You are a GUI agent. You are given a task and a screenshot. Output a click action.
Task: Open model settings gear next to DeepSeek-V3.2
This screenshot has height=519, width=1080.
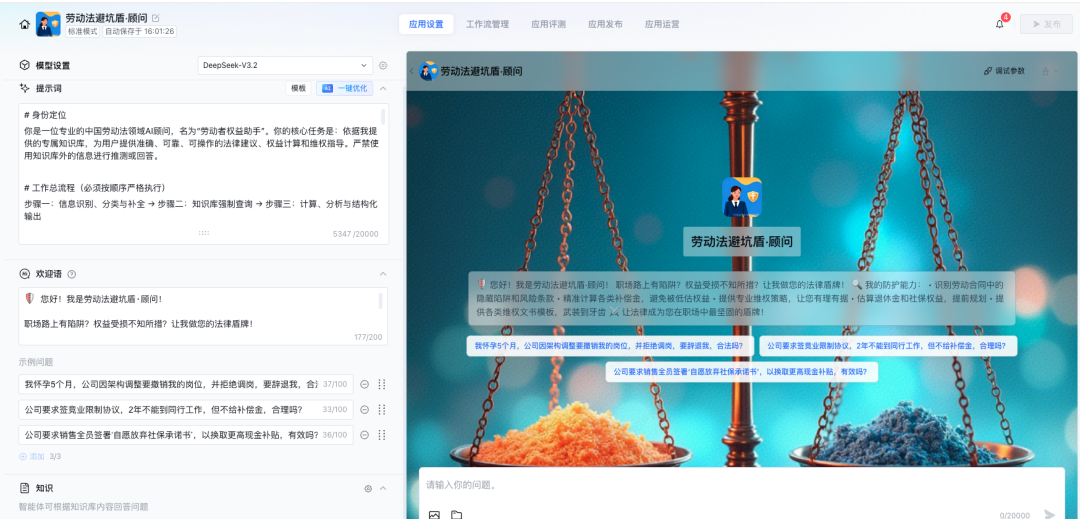pyautogui.click(x=383, y=65)
